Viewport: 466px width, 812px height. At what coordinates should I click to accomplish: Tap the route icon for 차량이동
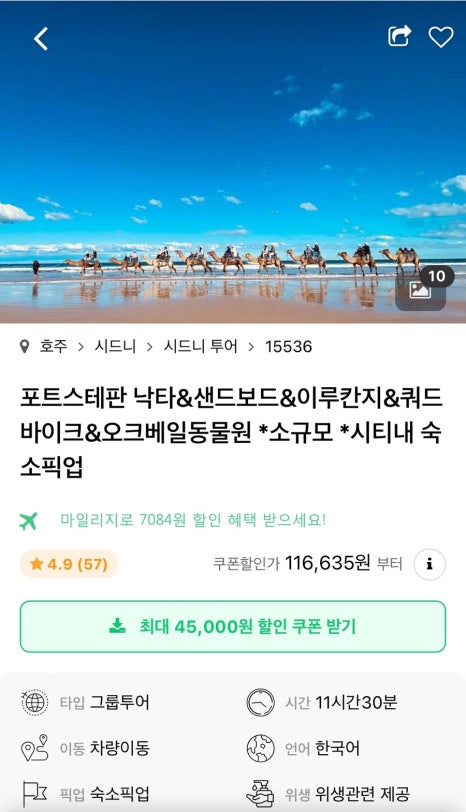[x=35, y=748]
